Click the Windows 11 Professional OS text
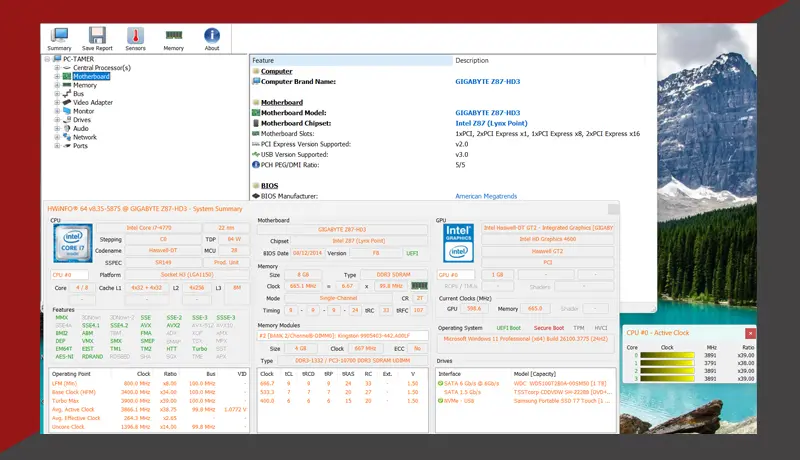The height and width of the screenshot is (460, 800). (x=526, y=339)
